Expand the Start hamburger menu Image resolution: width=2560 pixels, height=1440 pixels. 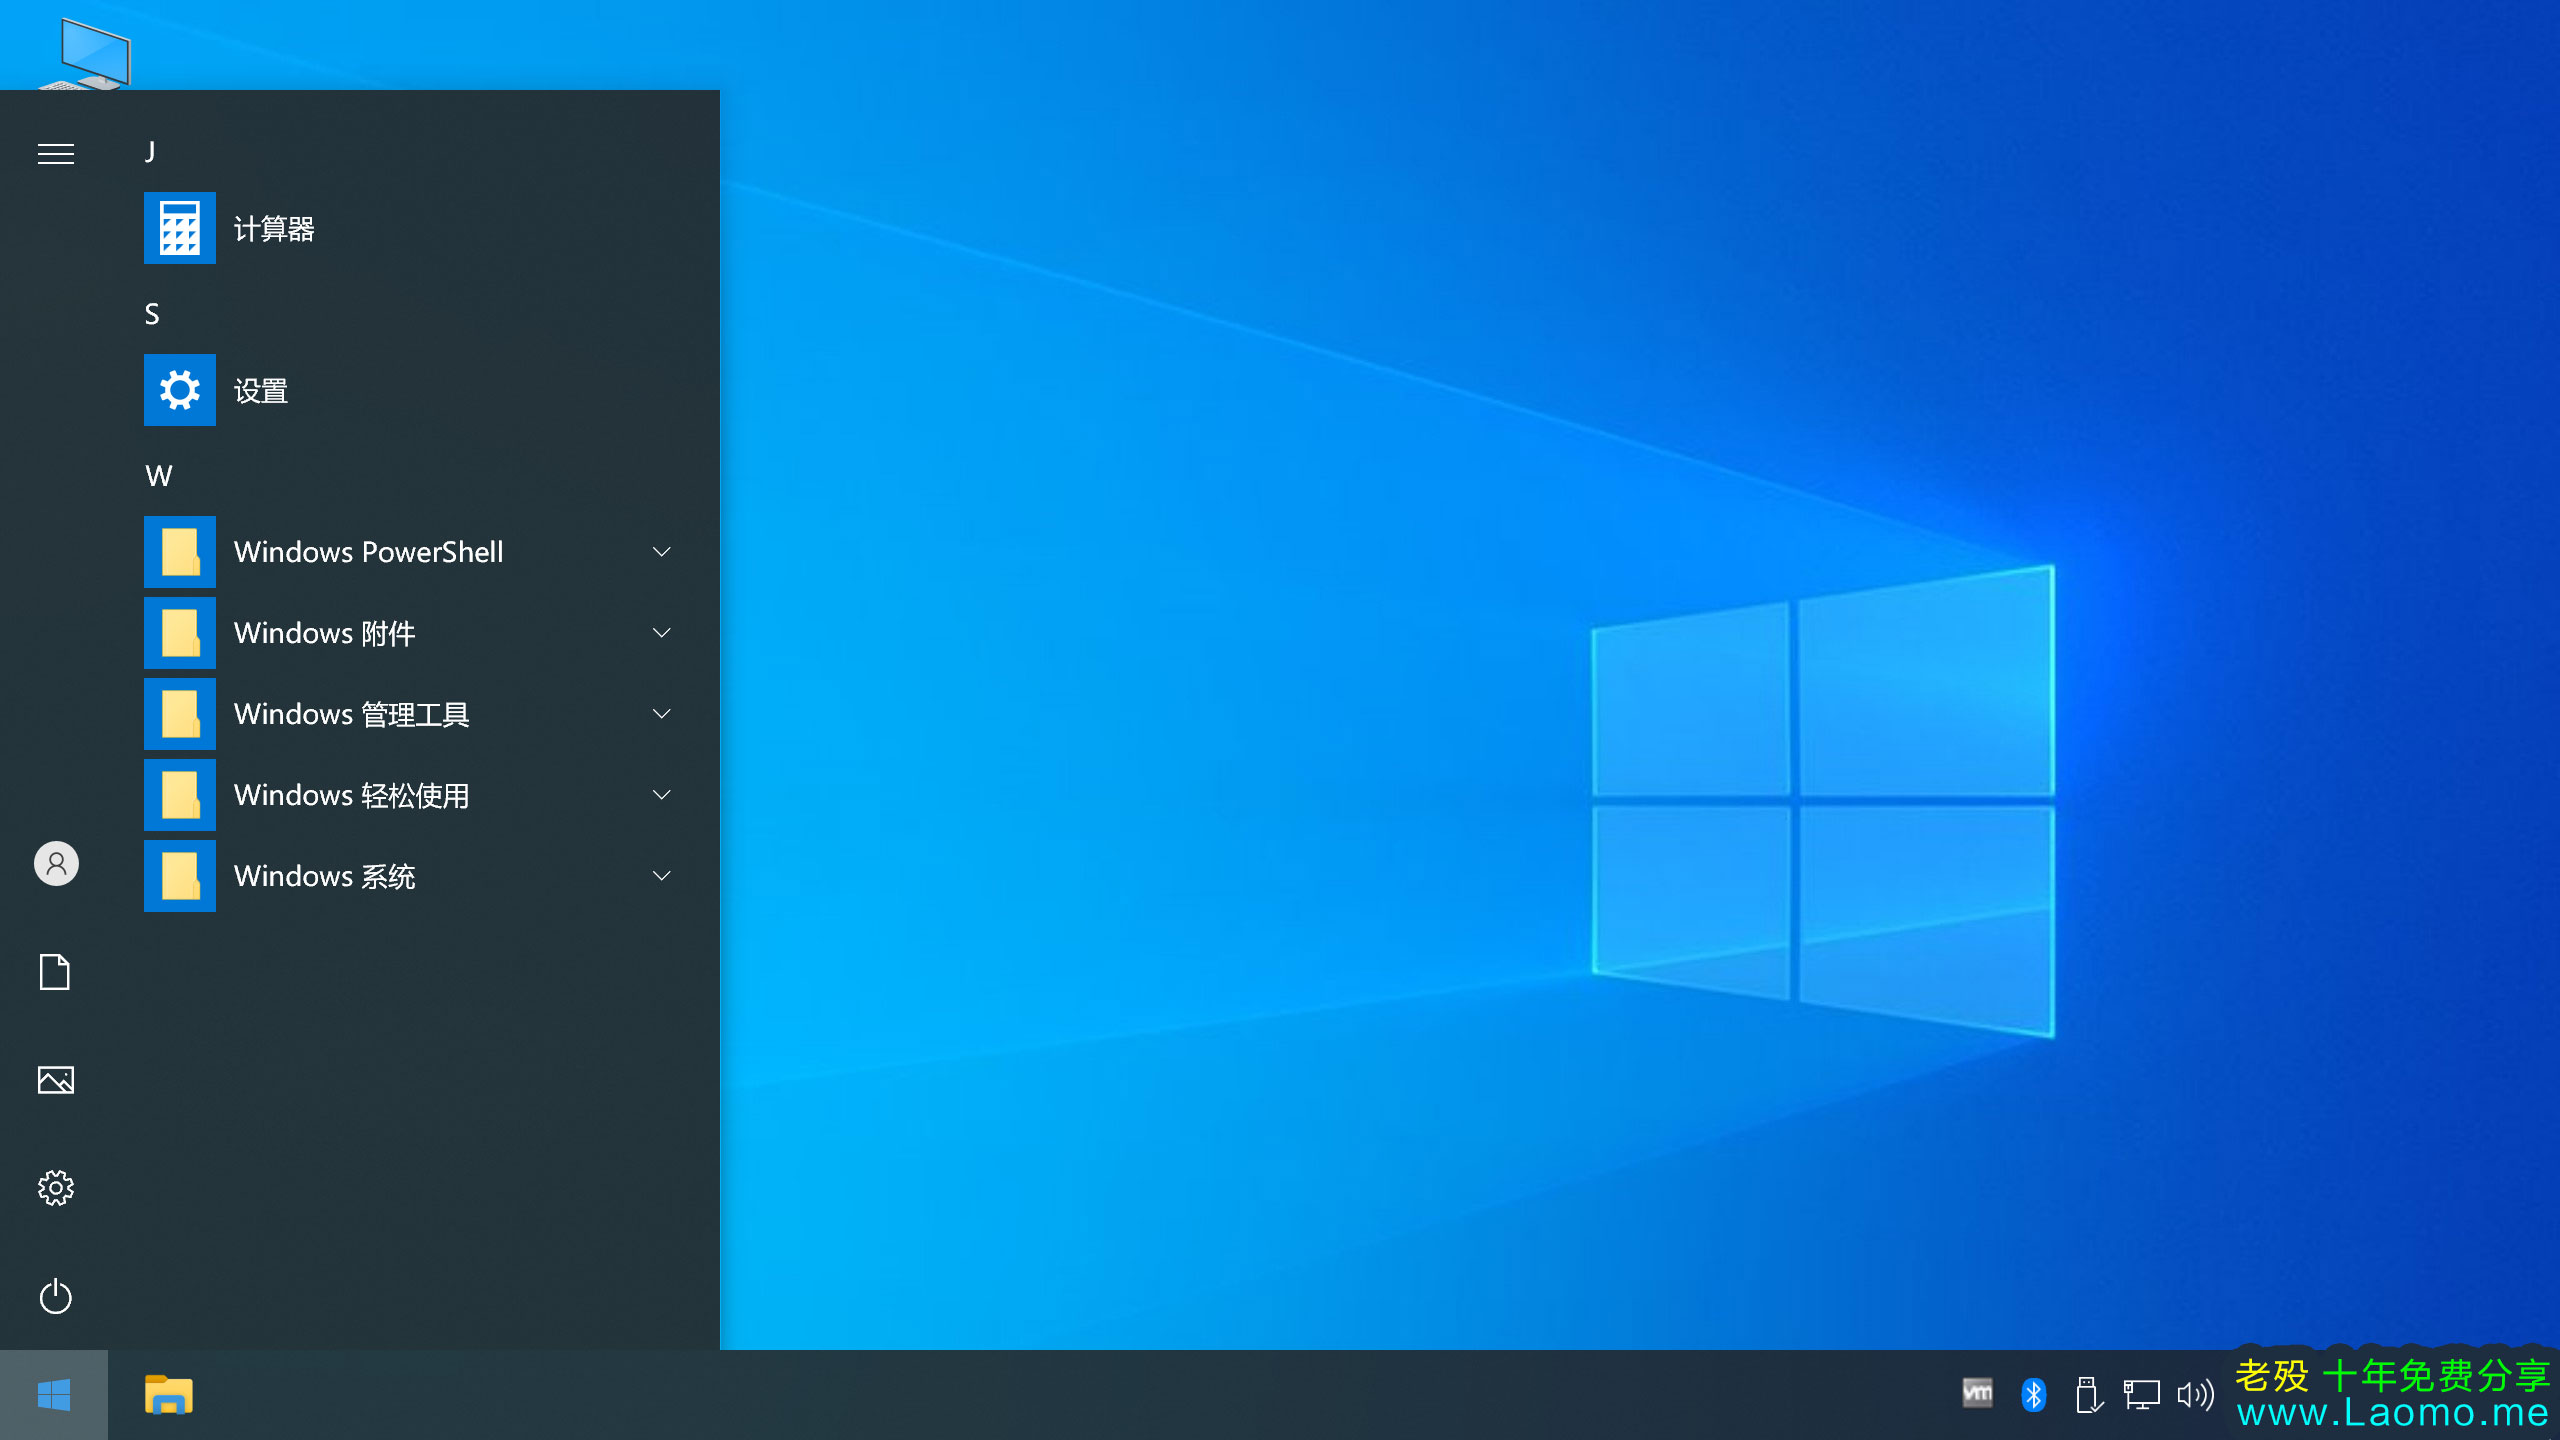point(56,154)
